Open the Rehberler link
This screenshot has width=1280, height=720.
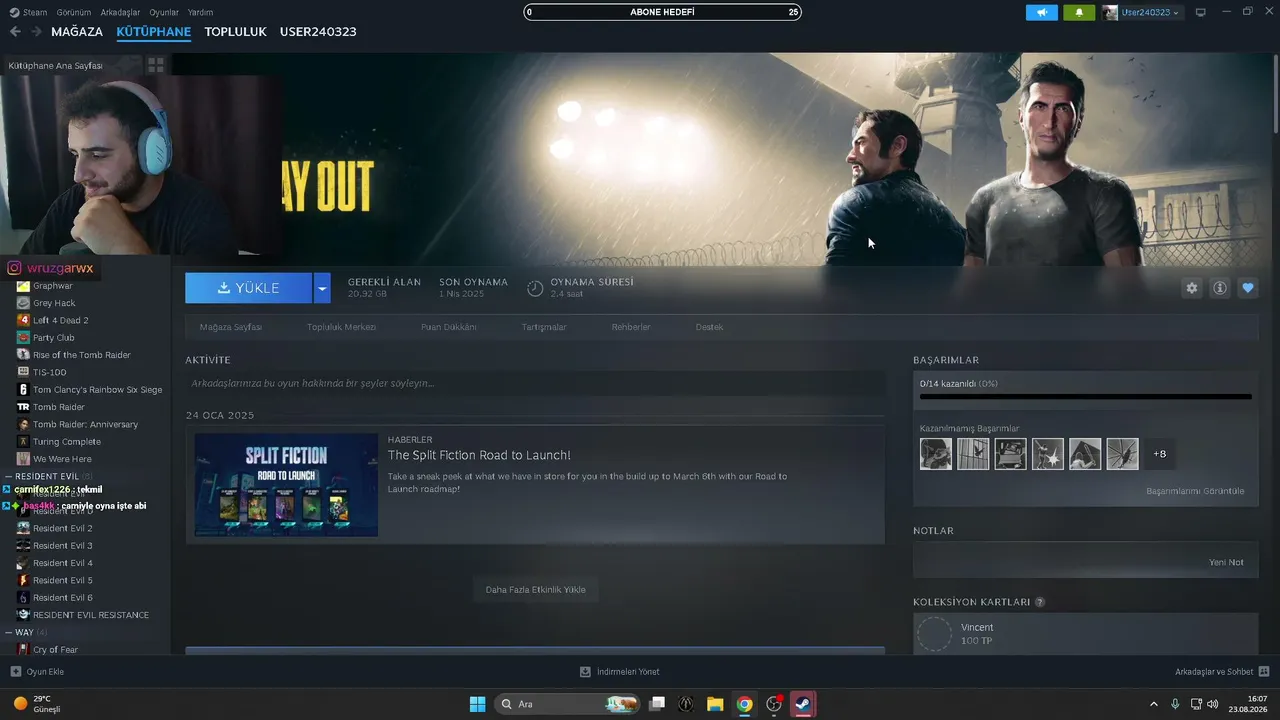[x=631, y=327]
